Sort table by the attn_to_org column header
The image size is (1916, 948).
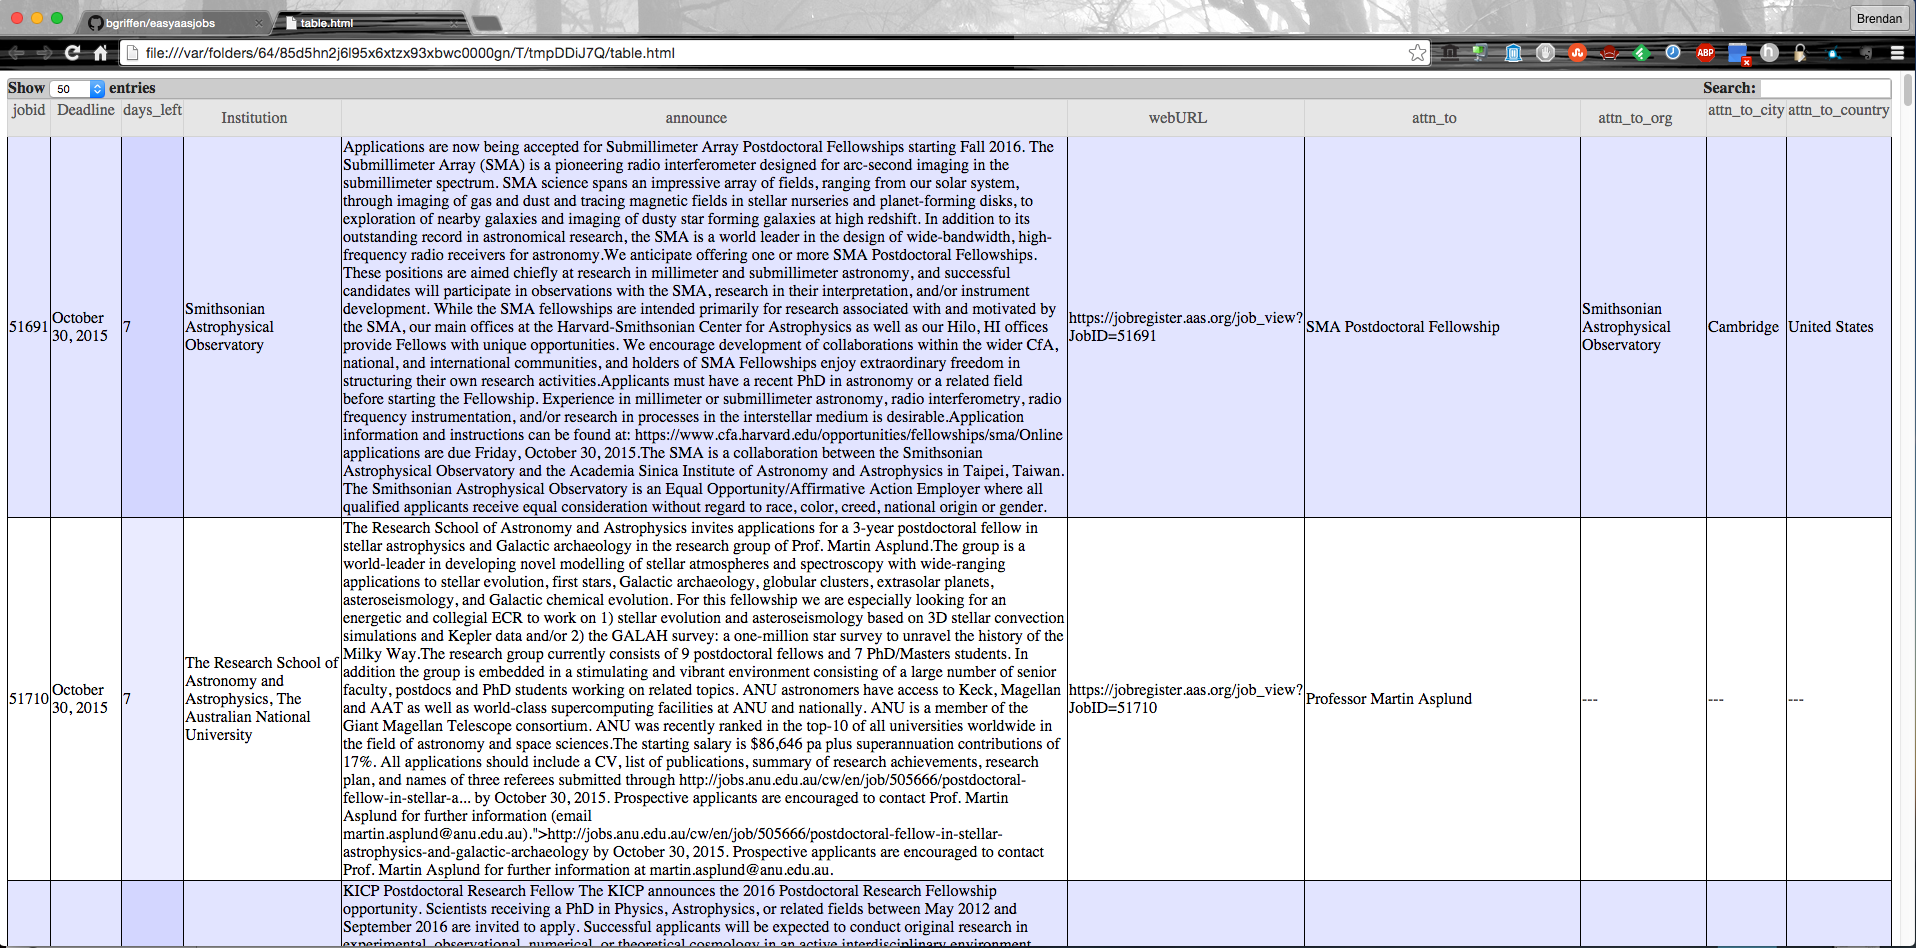(1643, 118)
